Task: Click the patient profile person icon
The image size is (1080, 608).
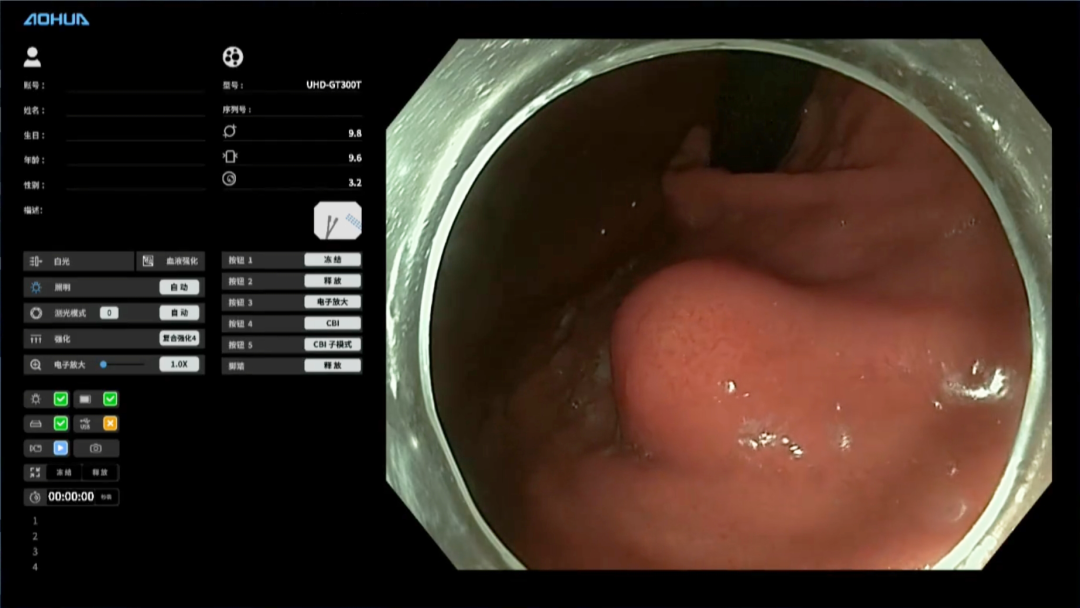Action: 32,57
